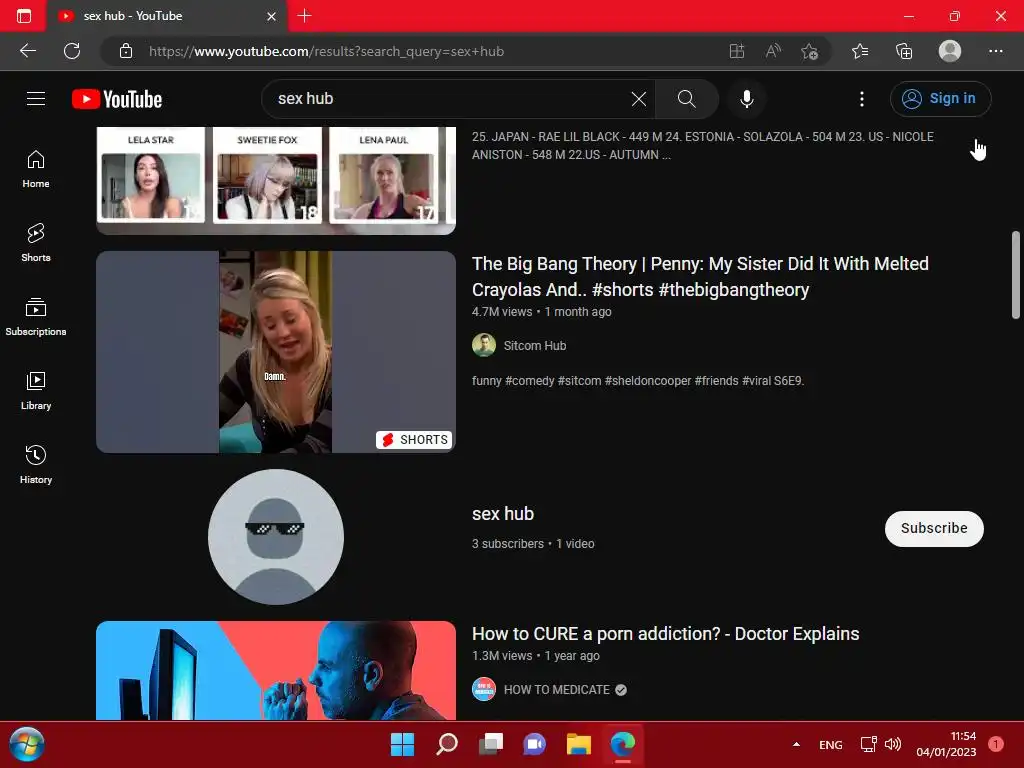Screen dimensions: 1024x768
Task: Open the porn addiction Doctor Explains video
Action: point(665,633)
